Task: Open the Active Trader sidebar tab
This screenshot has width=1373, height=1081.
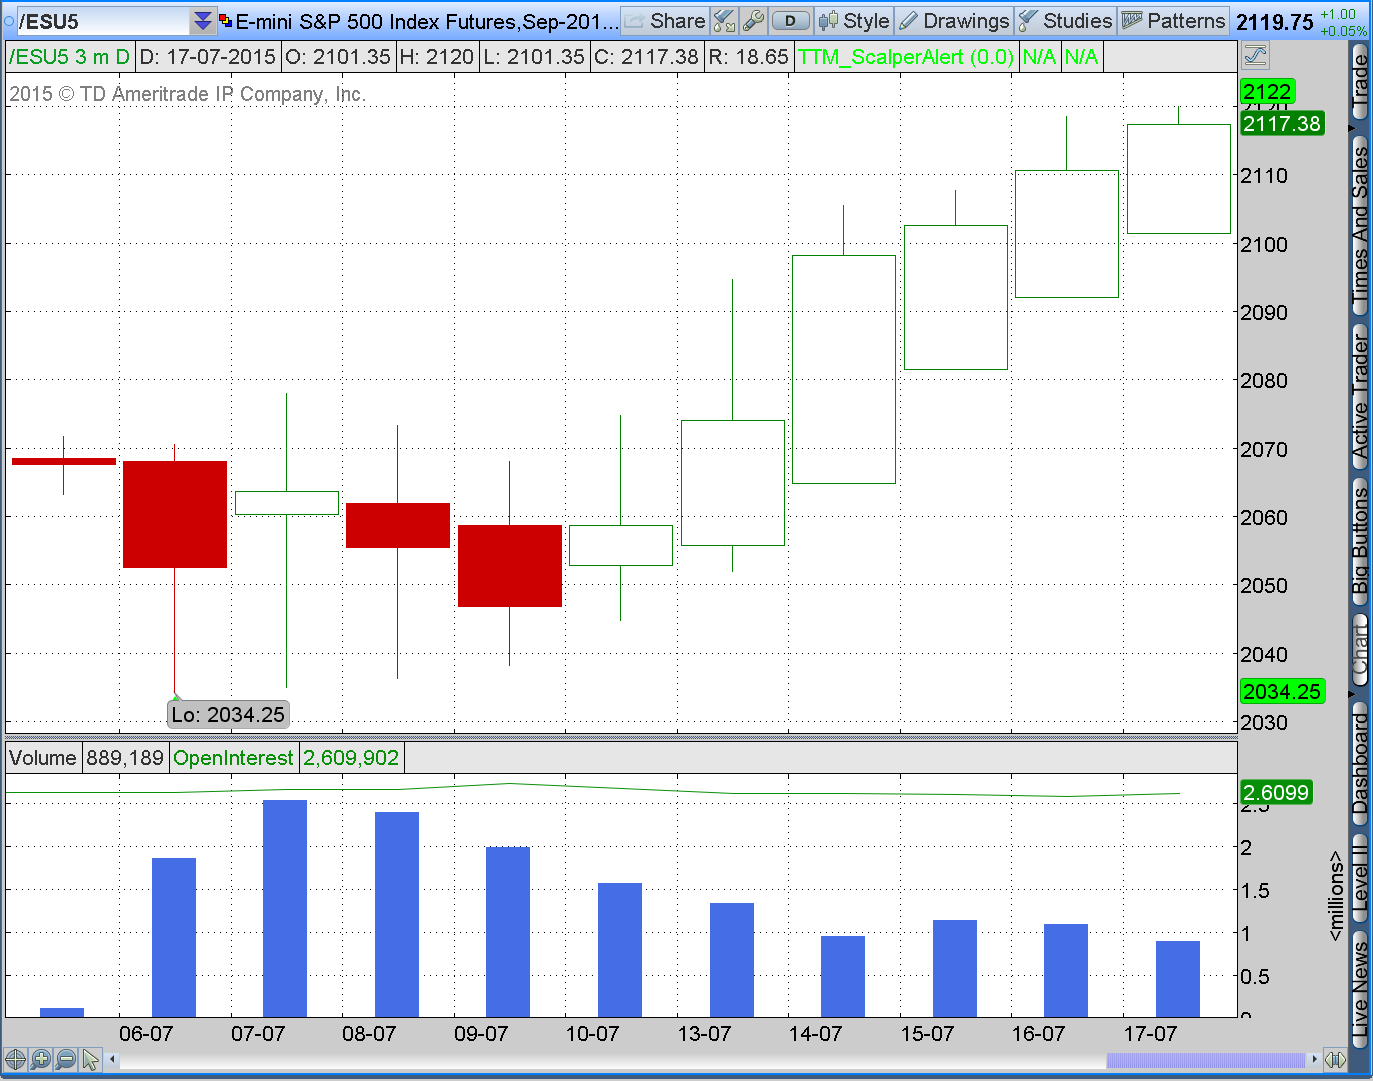Action: [1360, 397]
